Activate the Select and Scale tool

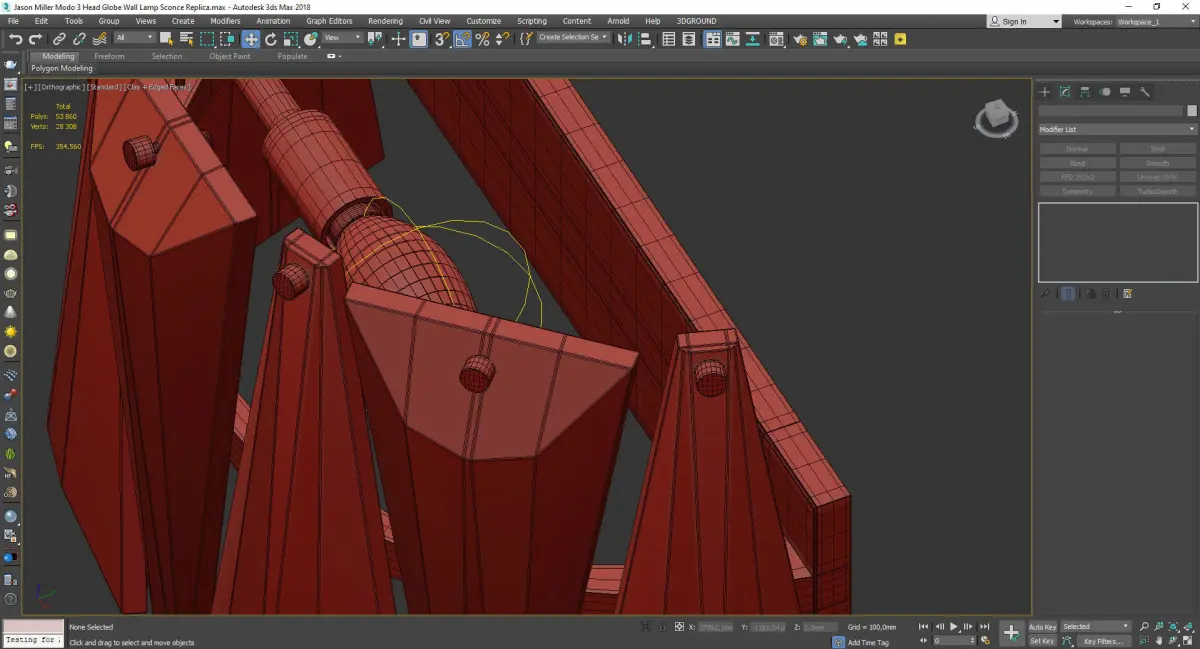pos(290,39)
